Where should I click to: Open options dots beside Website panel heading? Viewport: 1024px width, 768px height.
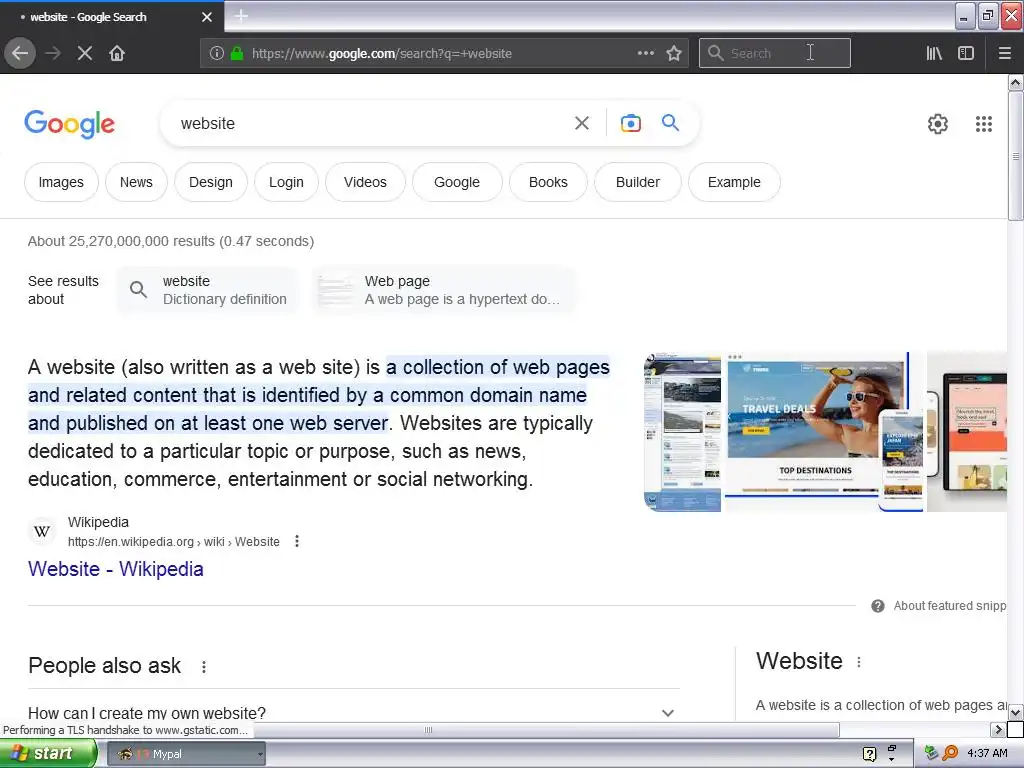pyautogui.click(x=859, y=662)
